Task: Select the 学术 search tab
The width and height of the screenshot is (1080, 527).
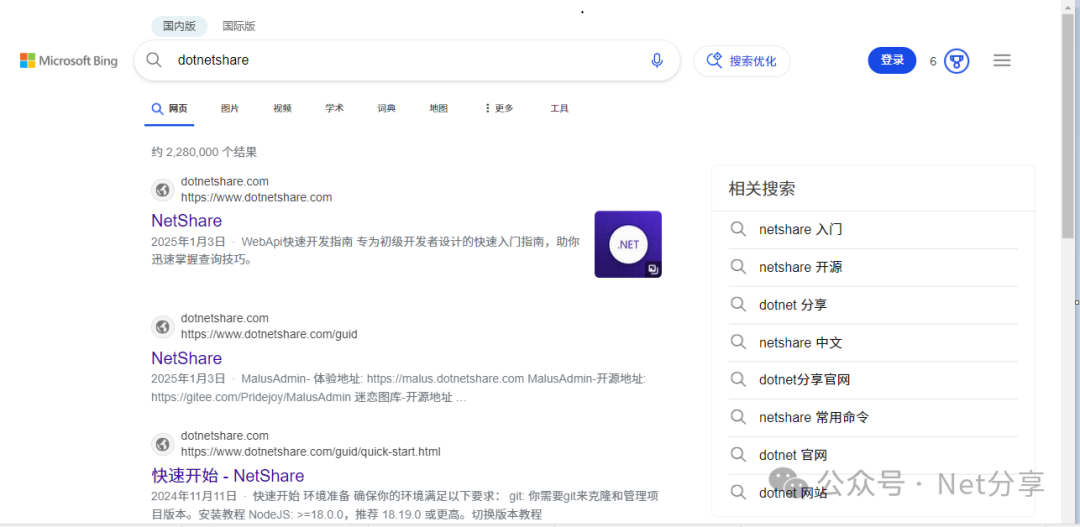Action: coord(335,108)
